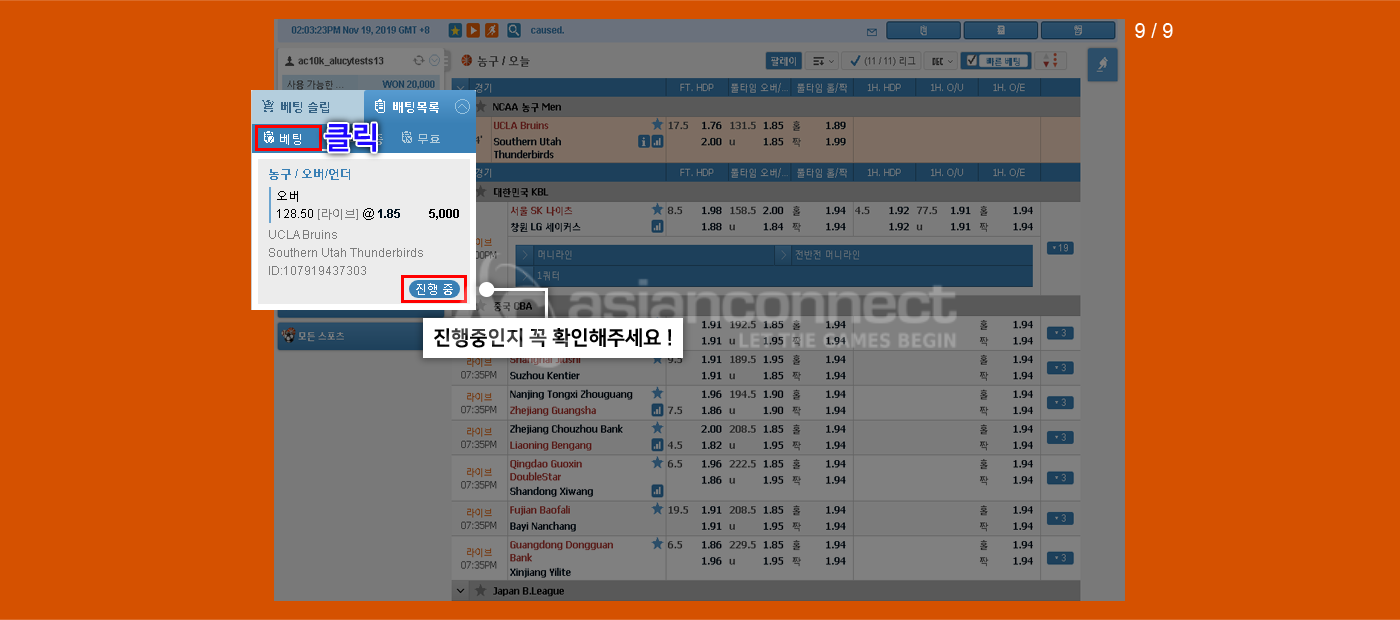The image size is (1400, 620).
Task: Expand the 전반전 머니라인 market row
Action: pyautogui.click(x=903, y=255)
